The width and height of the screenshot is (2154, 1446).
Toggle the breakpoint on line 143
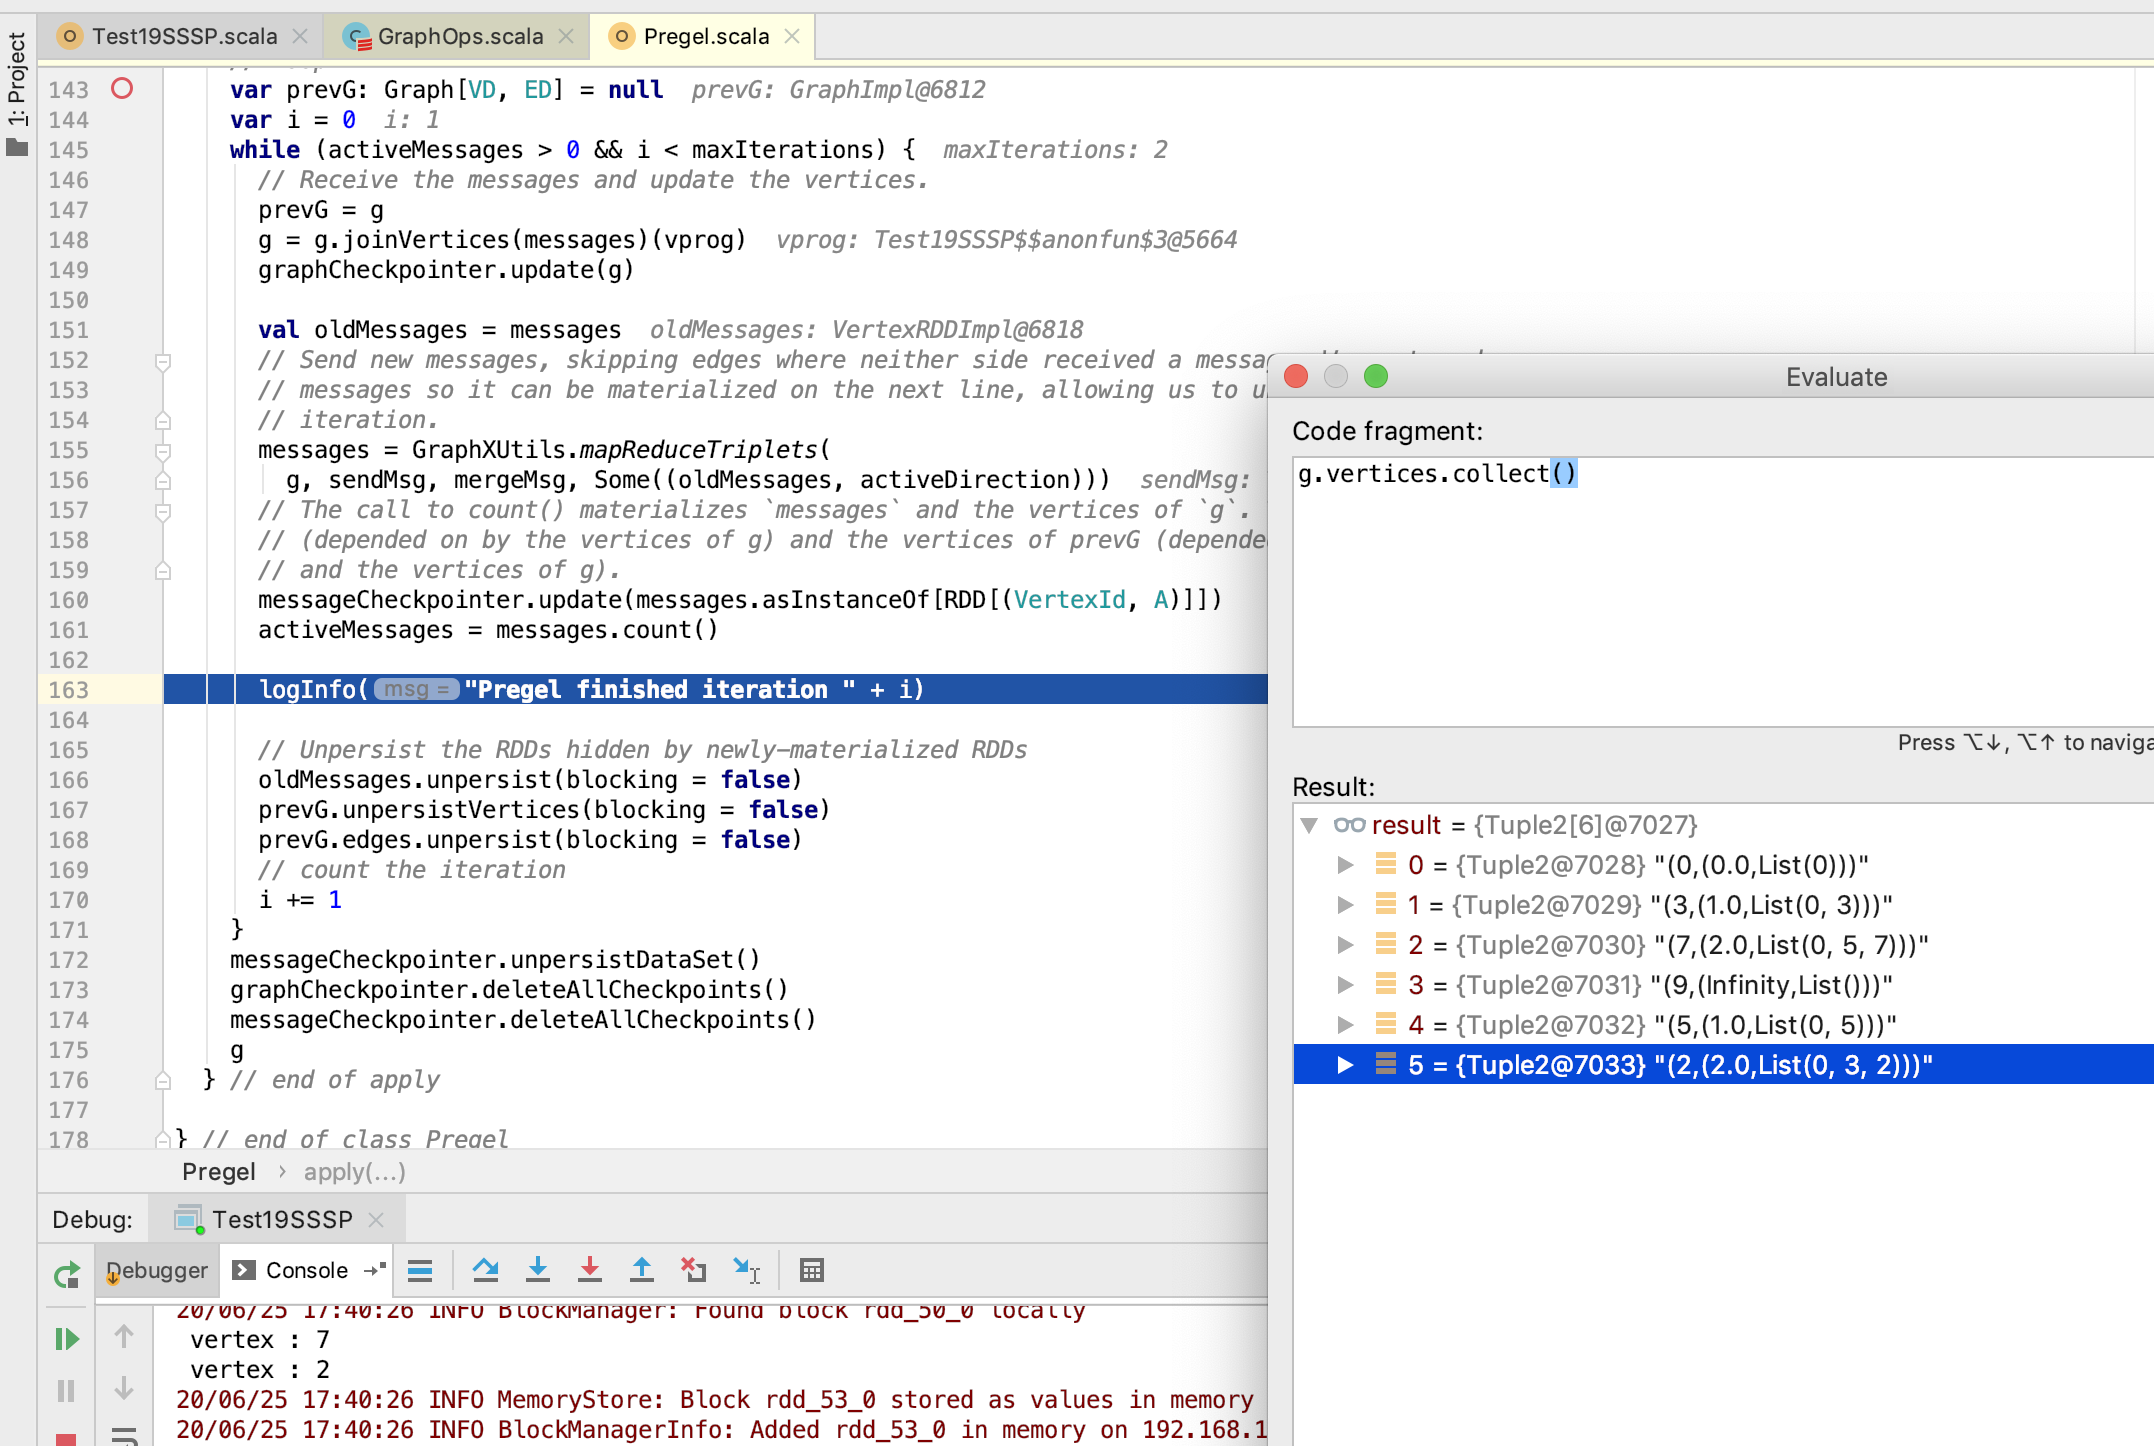[122, 89]
